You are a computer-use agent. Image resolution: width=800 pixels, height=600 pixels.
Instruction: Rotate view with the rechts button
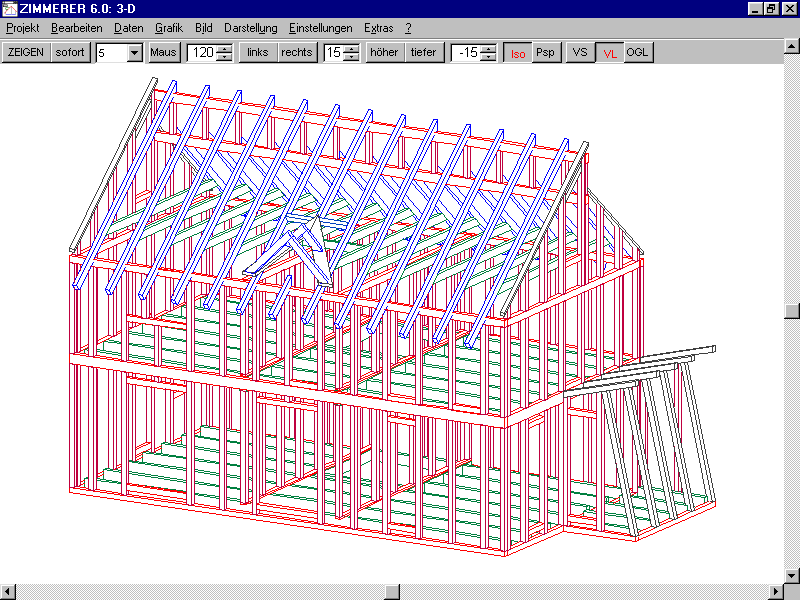297,53
